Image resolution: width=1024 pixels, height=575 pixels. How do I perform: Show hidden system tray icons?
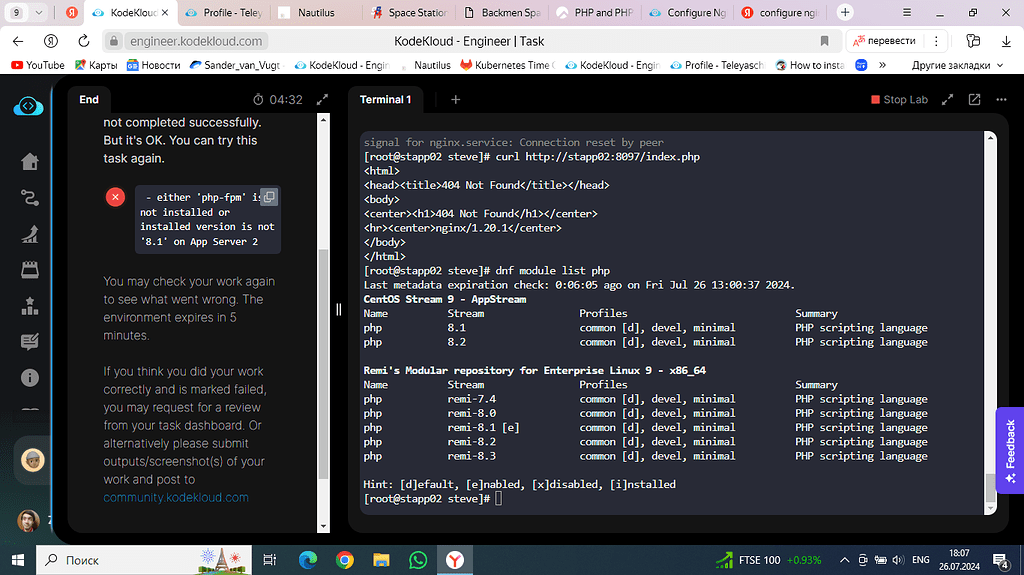click(844, 560)
